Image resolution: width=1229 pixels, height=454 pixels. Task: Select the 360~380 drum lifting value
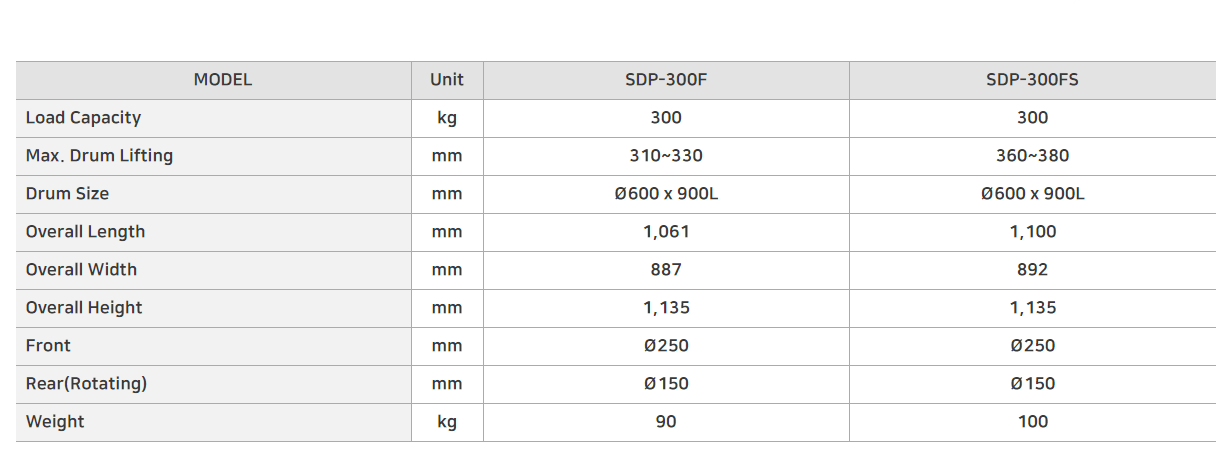[1032, 156]
